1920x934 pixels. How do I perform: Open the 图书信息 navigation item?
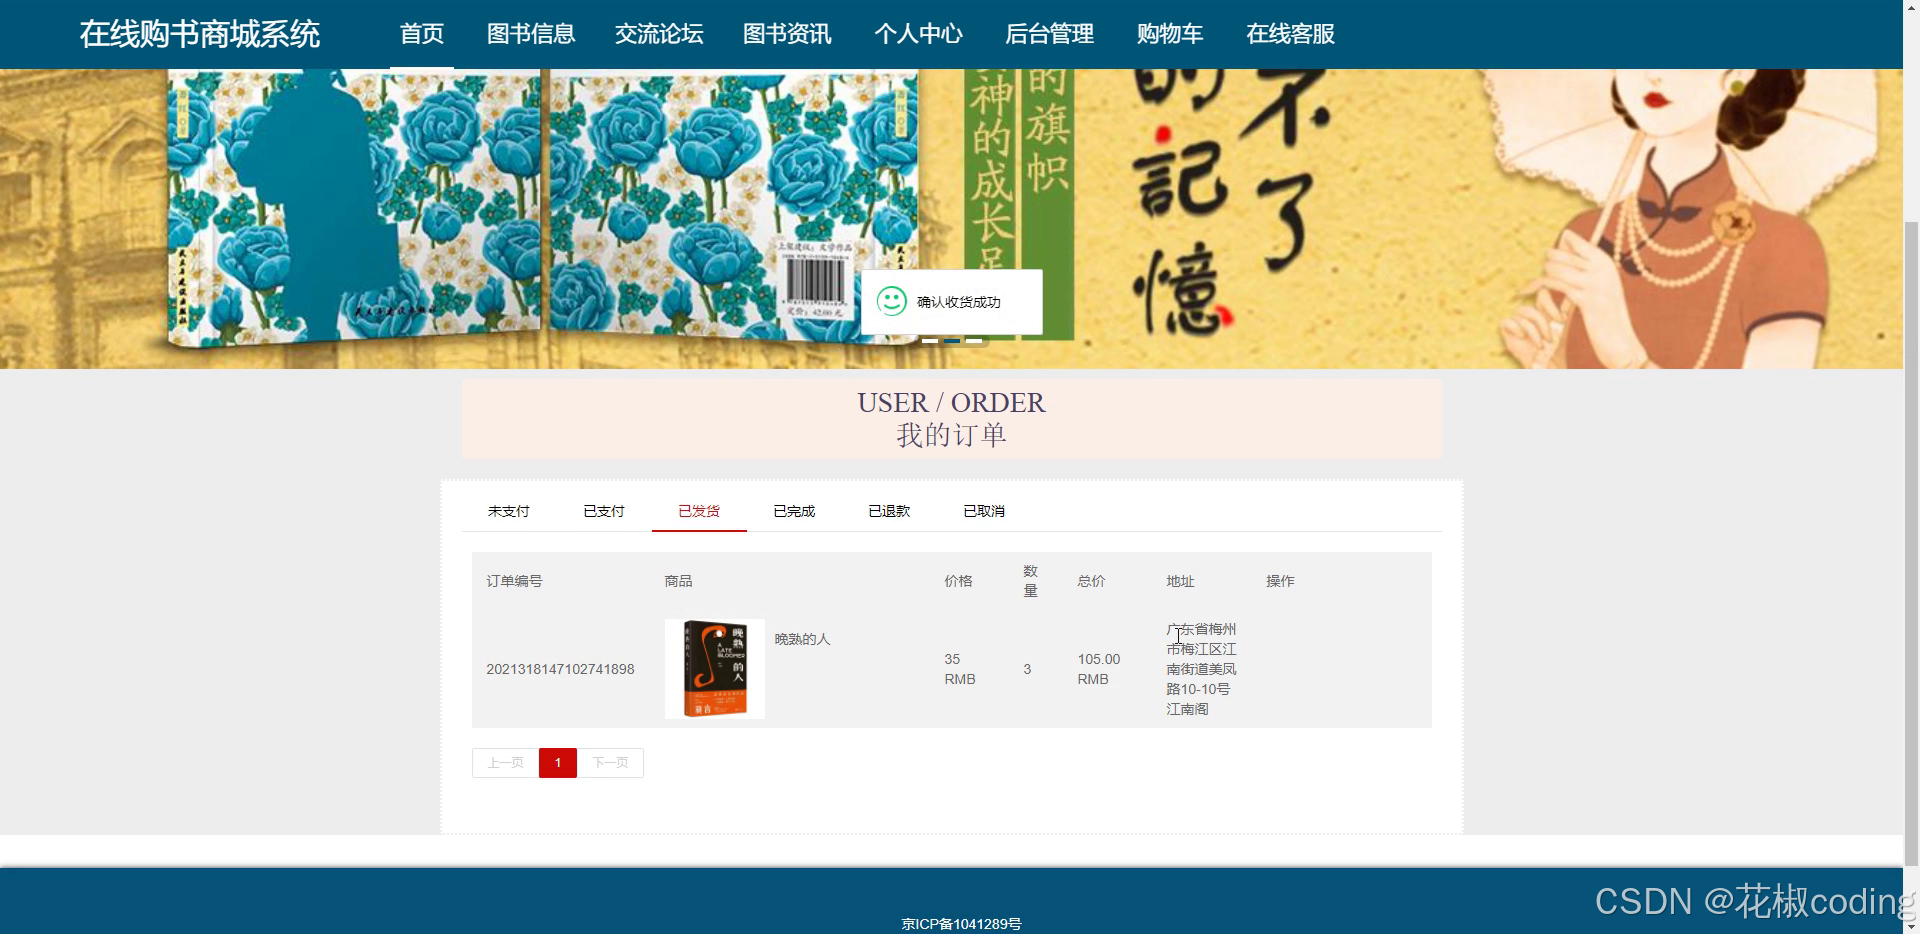(531, 34)
